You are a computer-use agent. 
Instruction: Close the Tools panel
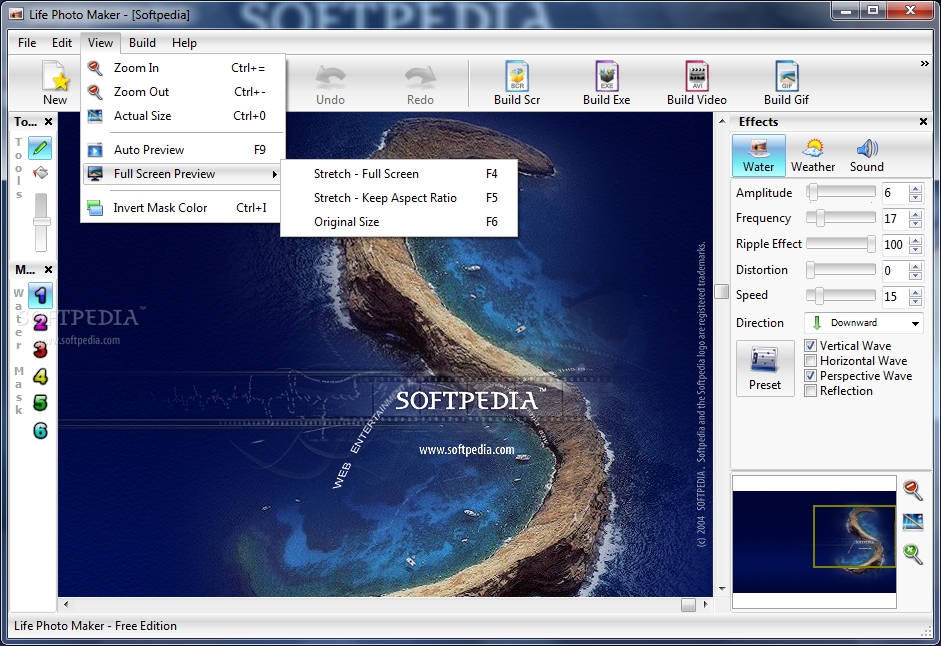(x=49, y=122)
